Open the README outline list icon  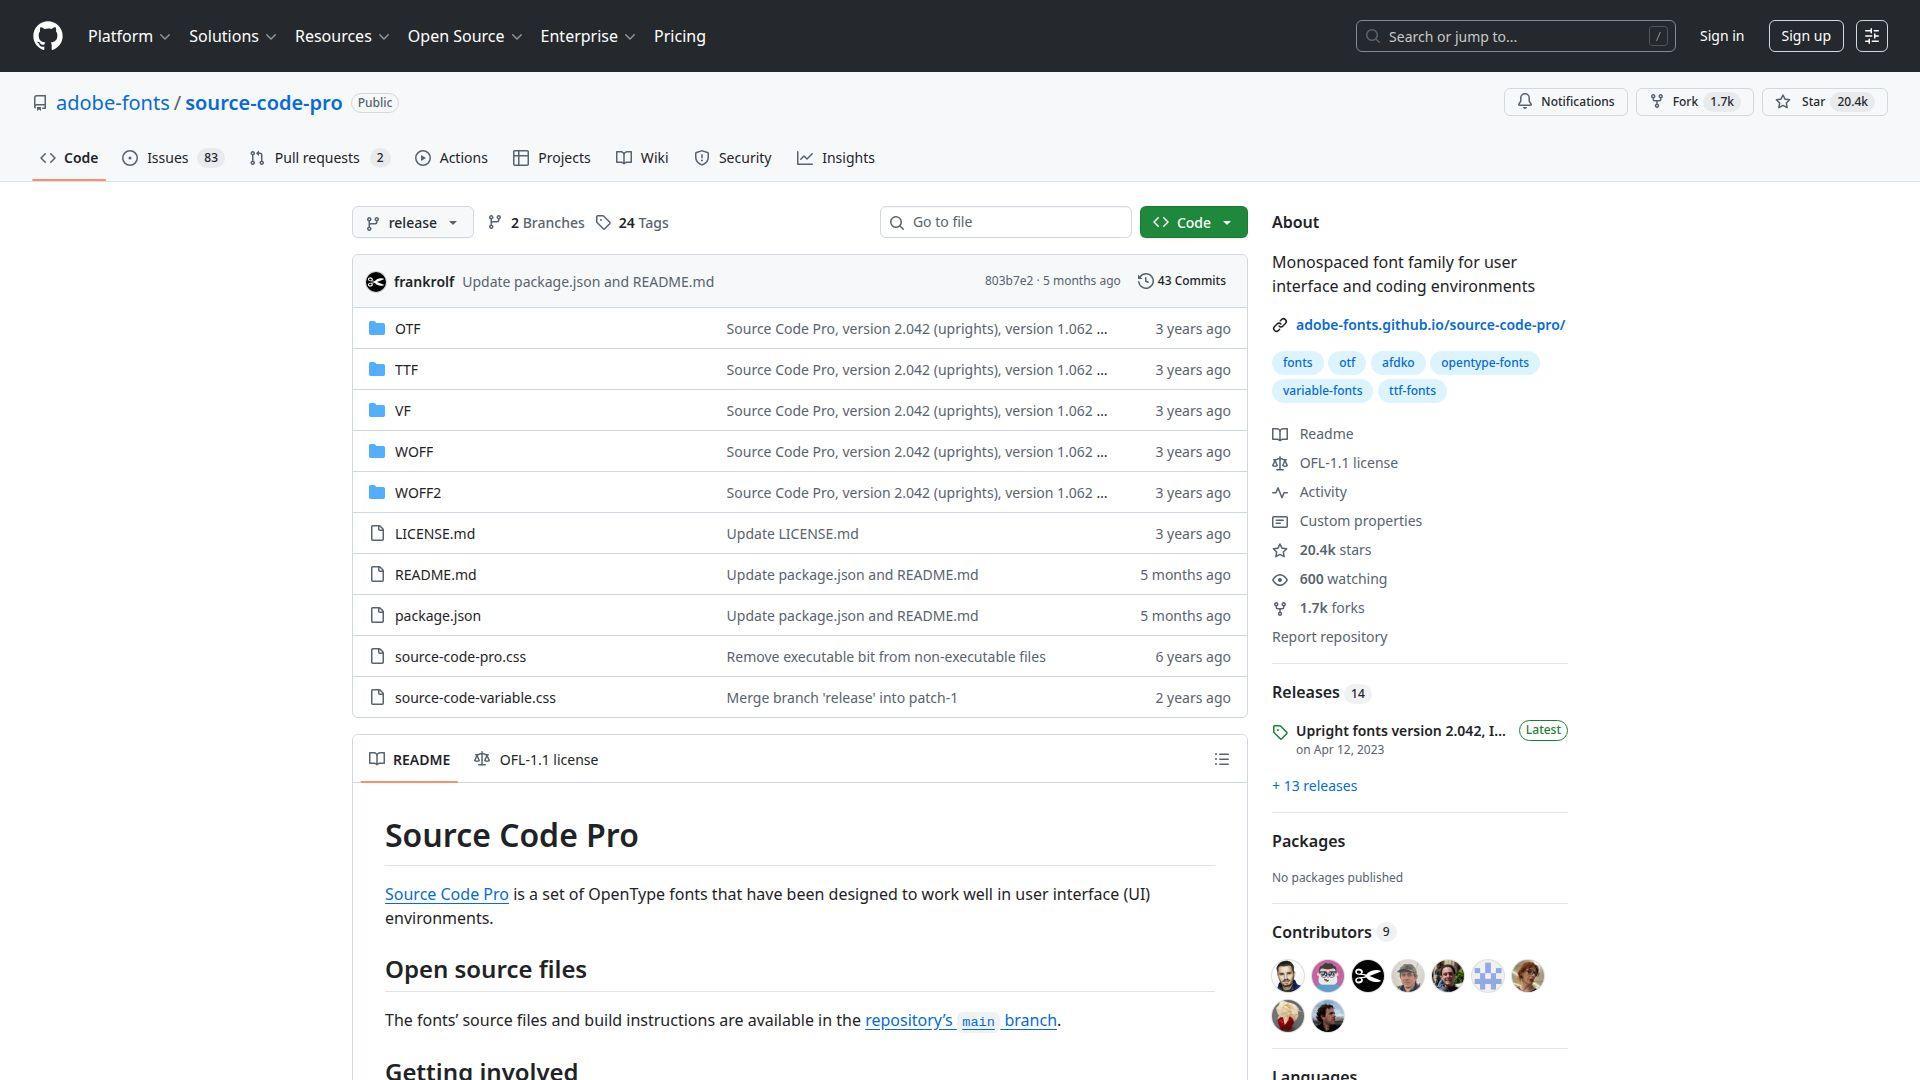pos(1221,759)
